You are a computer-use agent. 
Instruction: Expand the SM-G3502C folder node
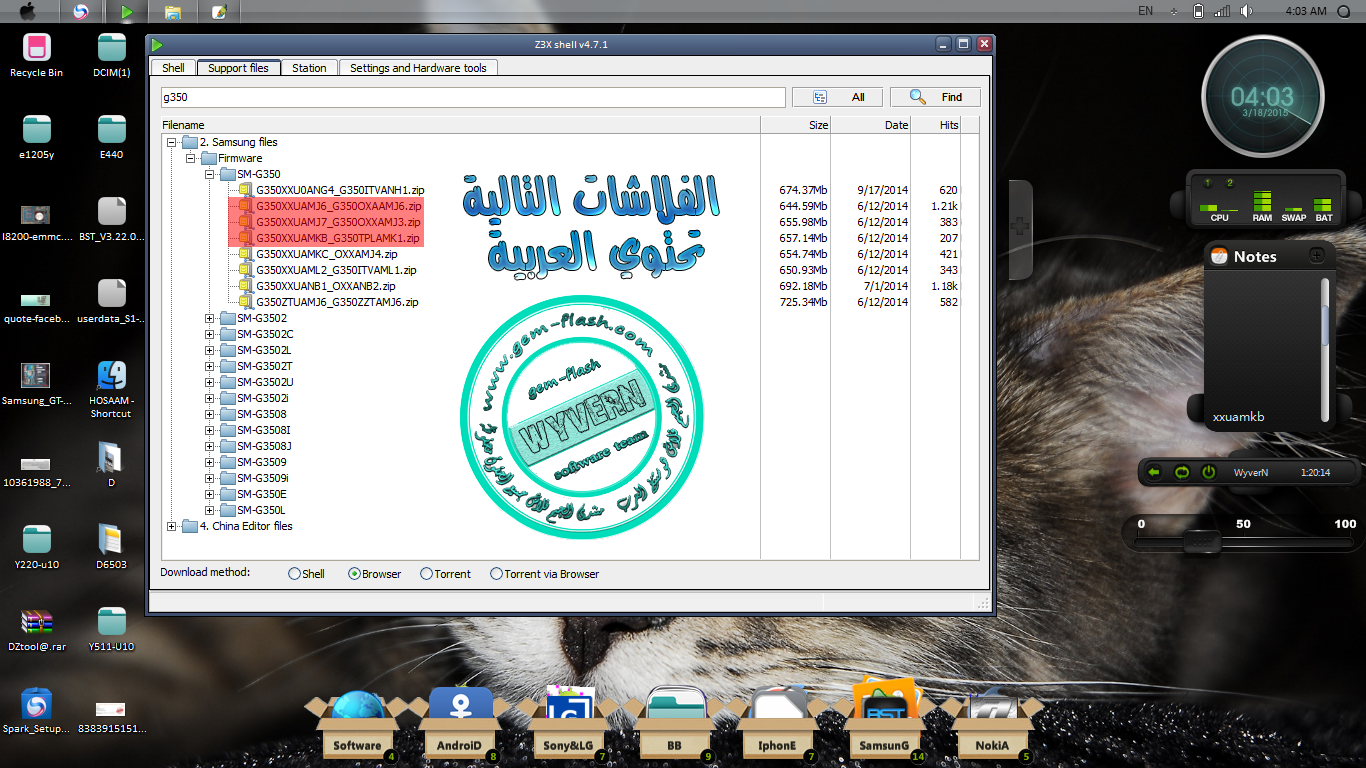point(209,334)
